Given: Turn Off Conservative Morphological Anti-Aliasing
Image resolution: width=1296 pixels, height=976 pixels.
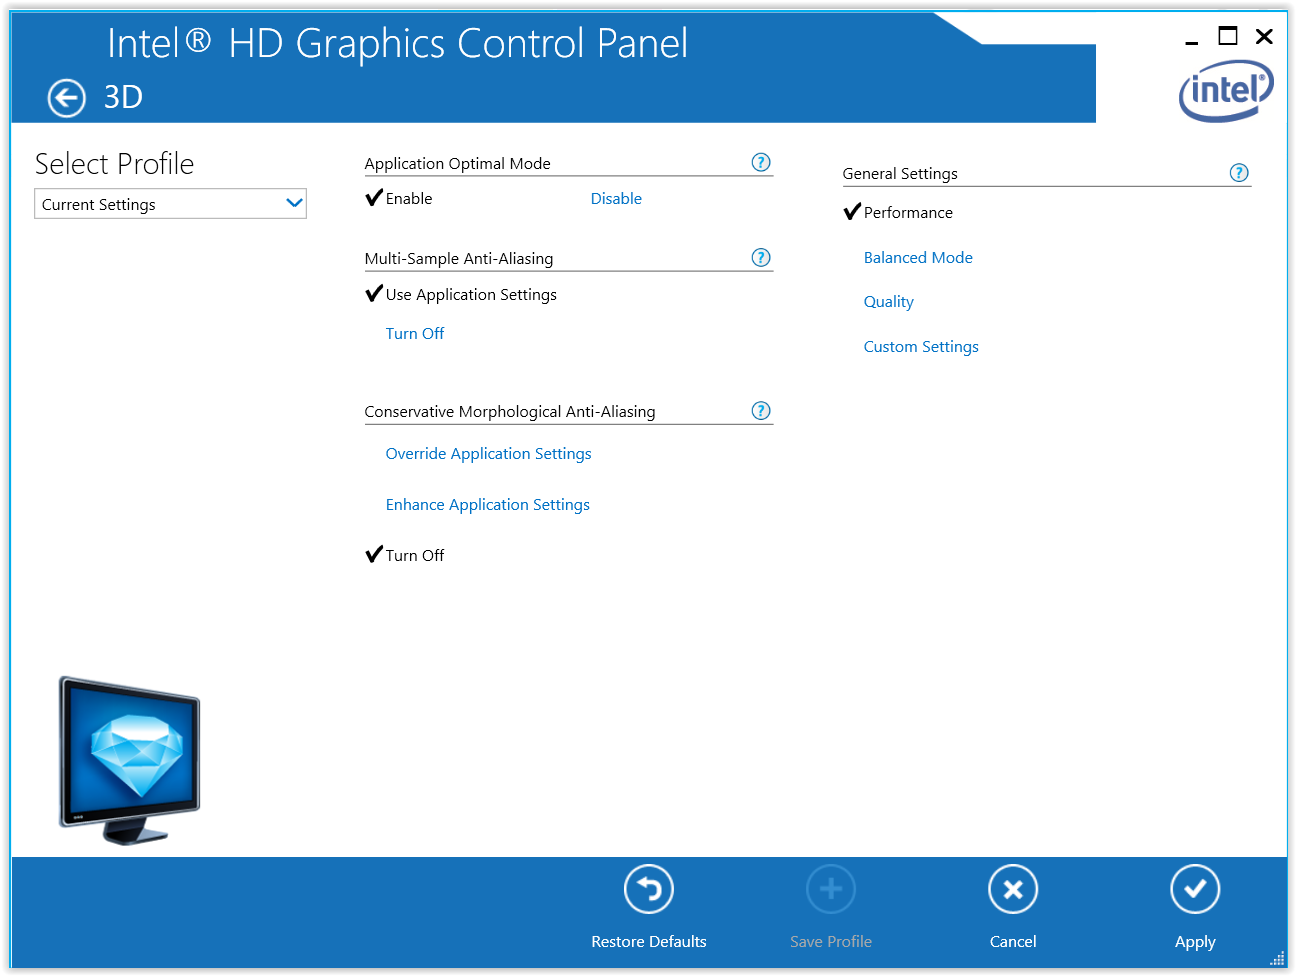Looking at the screenshot, I should (415, 555).
